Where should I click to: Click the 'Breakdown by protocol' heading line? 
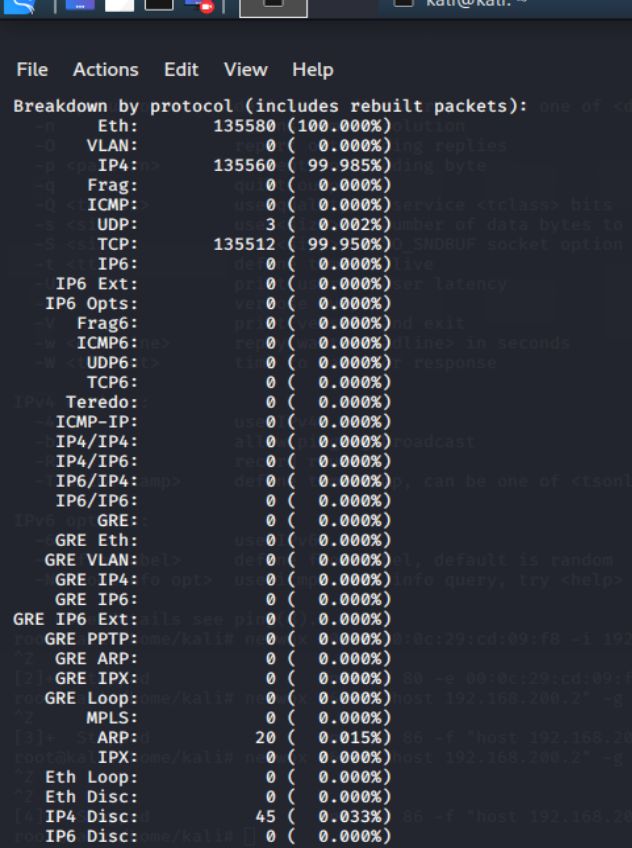[x=270, y=106]
